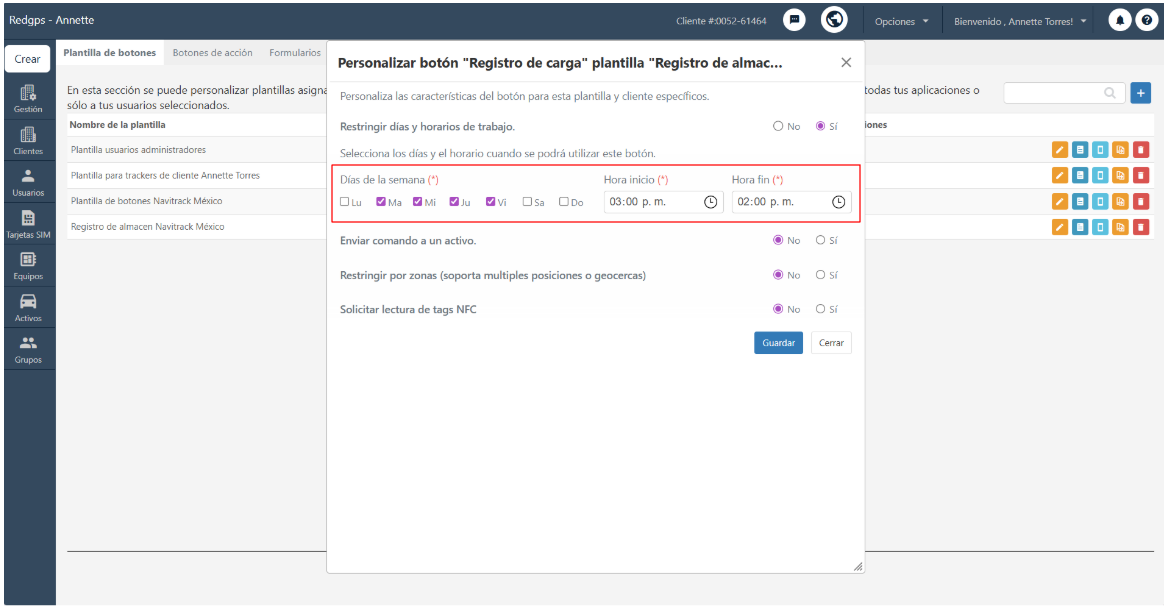Switch to the Botones de acción tab

coord(212,53)
